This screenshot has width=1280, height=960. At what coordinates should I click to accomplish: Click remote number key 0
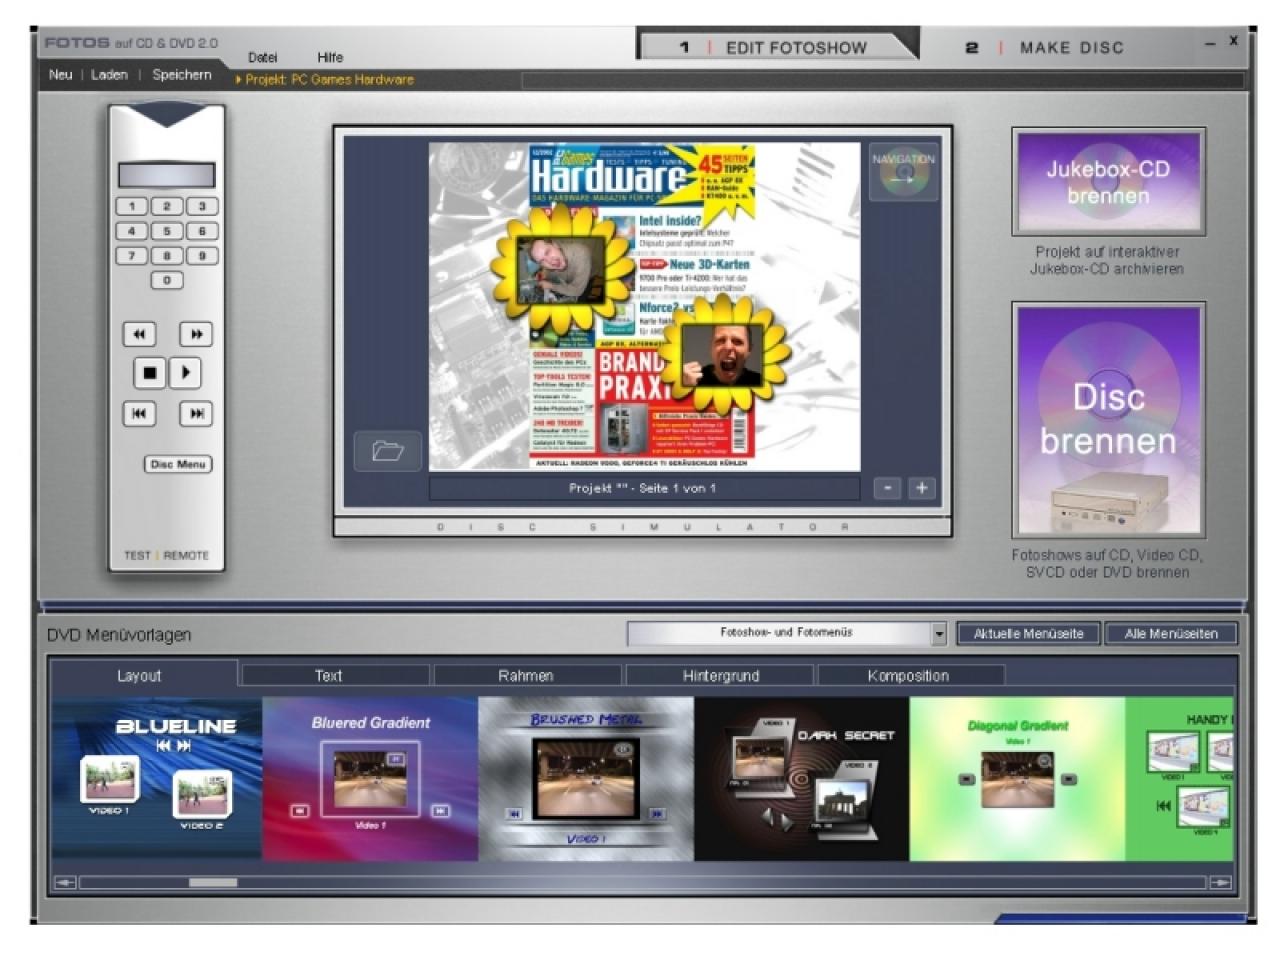167,281
